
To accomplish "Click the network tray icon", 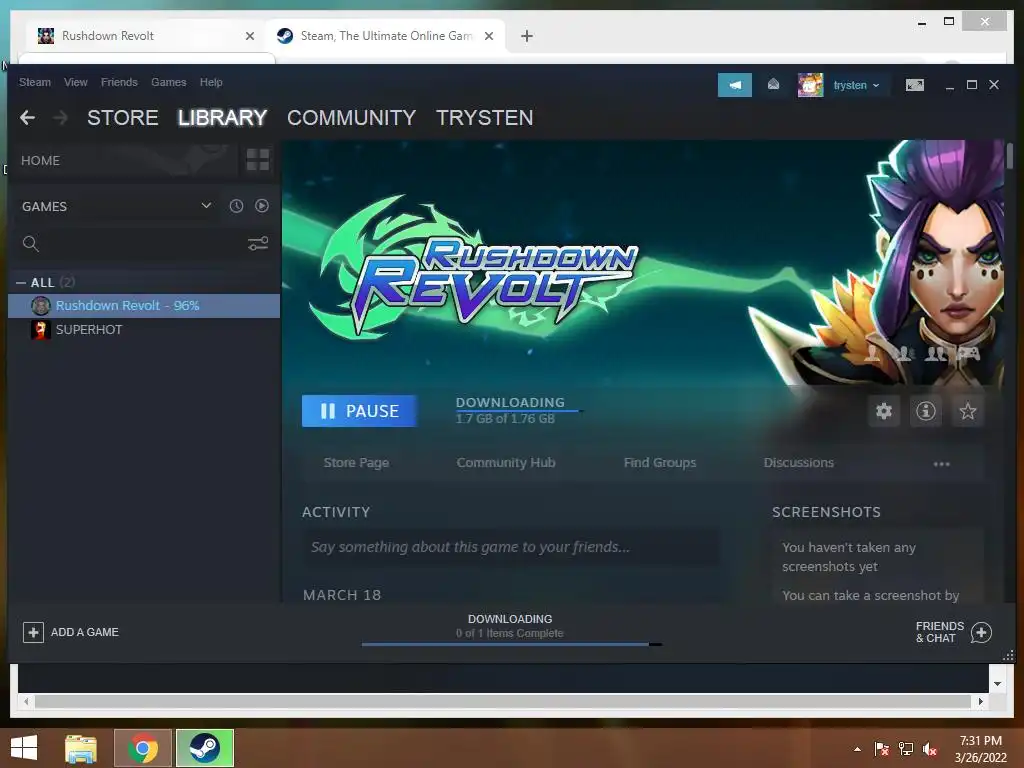I will (906, 749).
